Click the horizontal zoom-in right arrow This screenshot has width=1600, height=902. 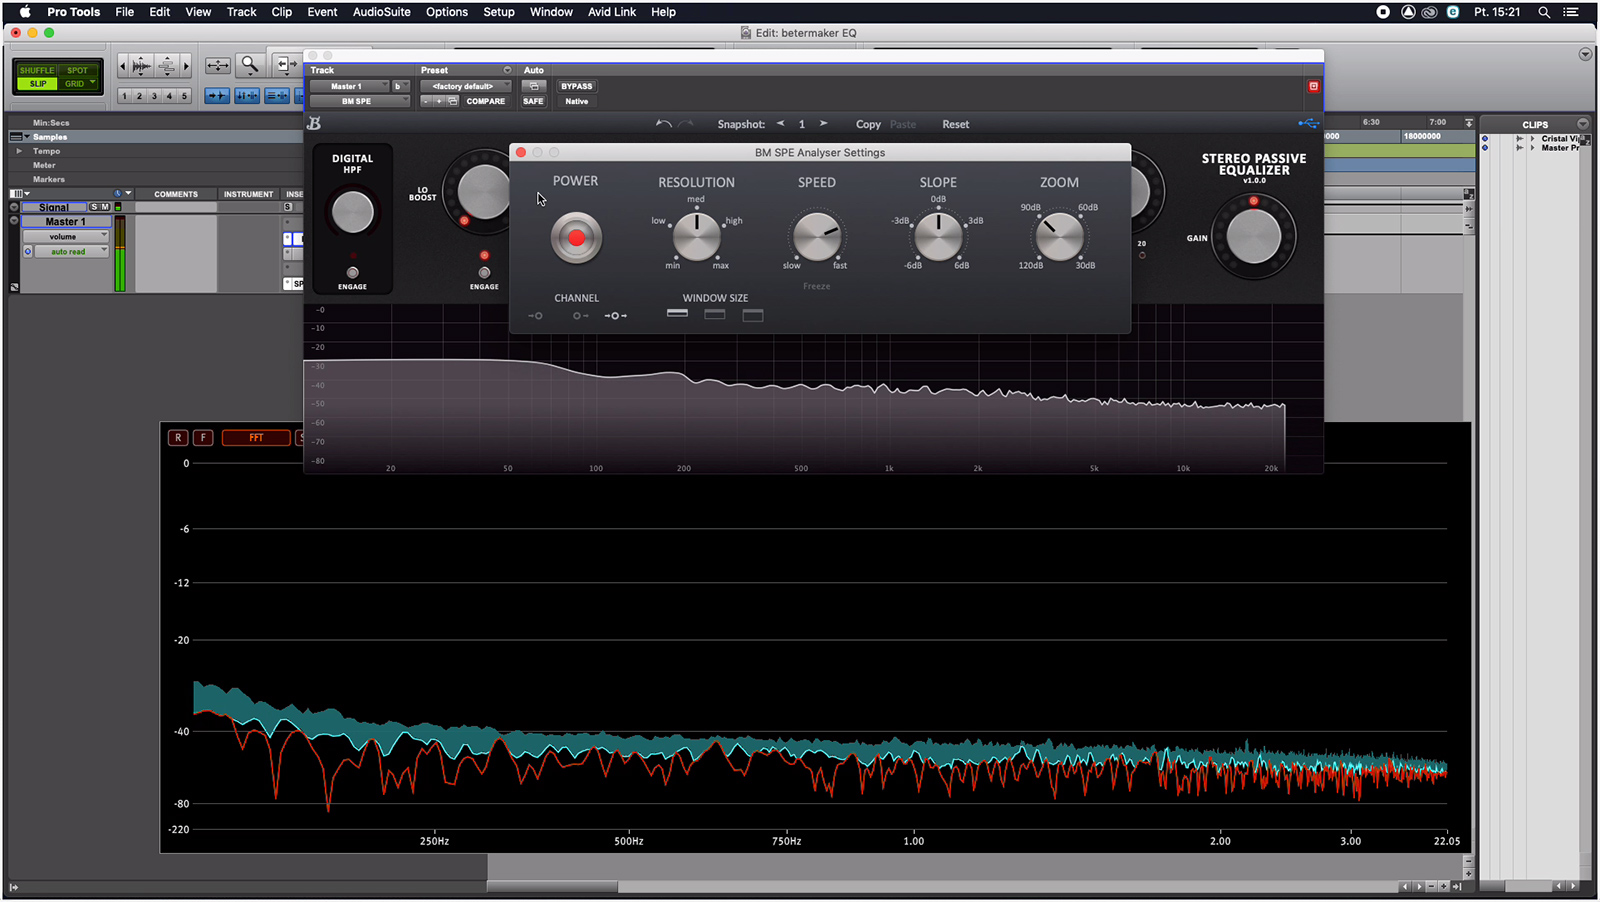pyautogui.click(x=186, y=66)
